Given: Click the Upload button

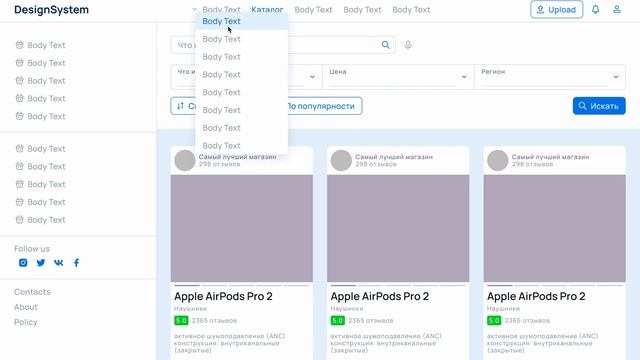Looking at the screenshot, I should [557, 9].
